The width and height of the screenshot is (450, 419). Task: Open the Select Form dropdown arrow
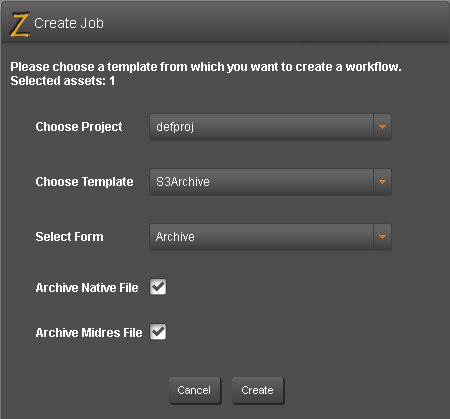[382, 237]
